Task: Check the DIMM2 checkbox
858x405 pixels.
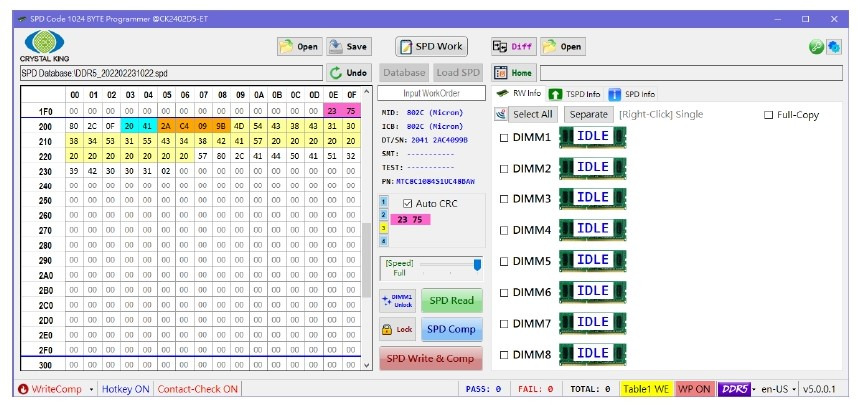Action: point(504,169)
